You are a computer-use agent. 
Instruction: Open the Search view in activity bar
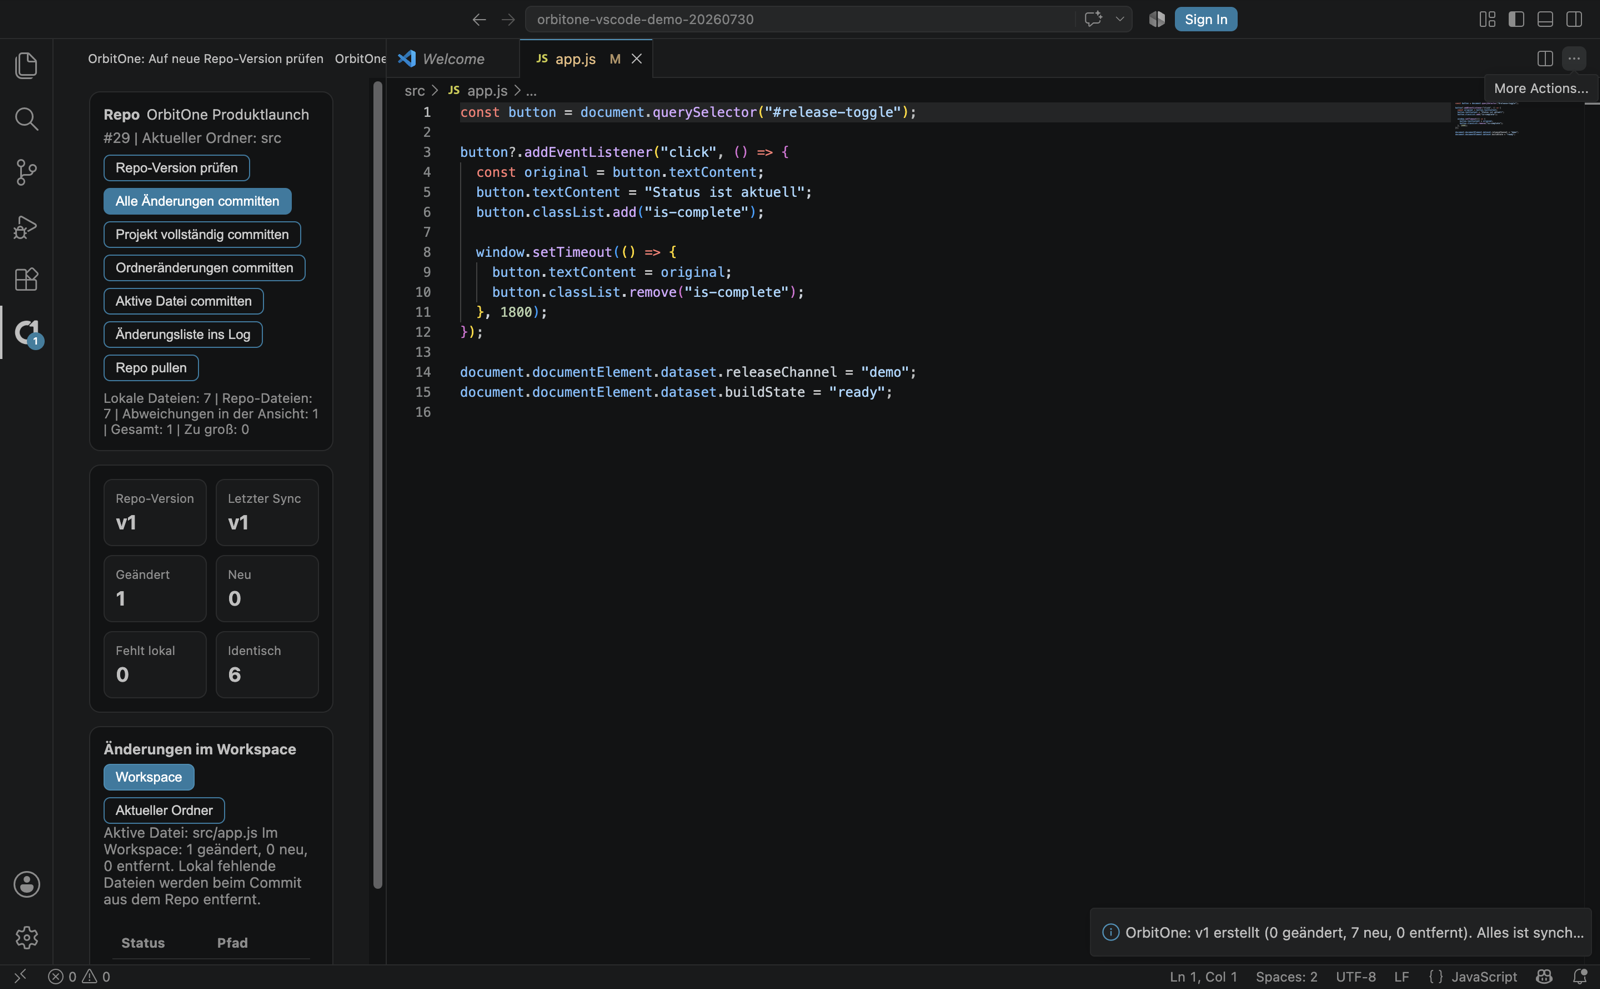point(27,119)
